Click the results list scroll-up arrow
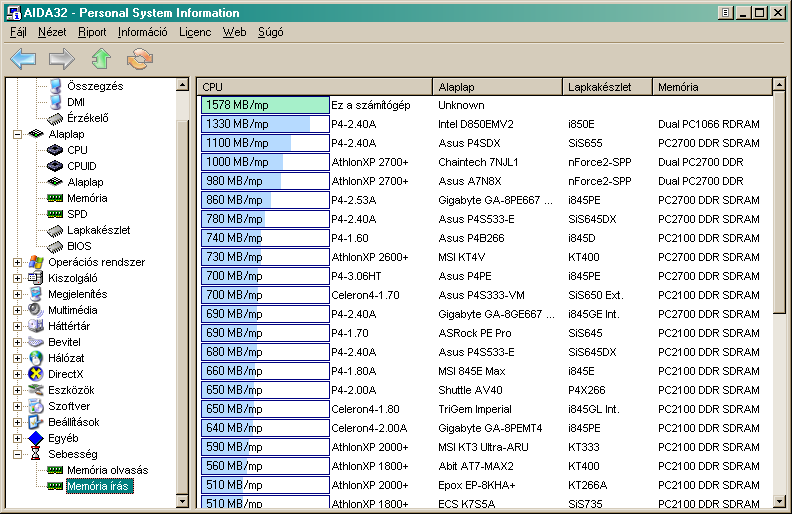 click(x=779, y=85)
